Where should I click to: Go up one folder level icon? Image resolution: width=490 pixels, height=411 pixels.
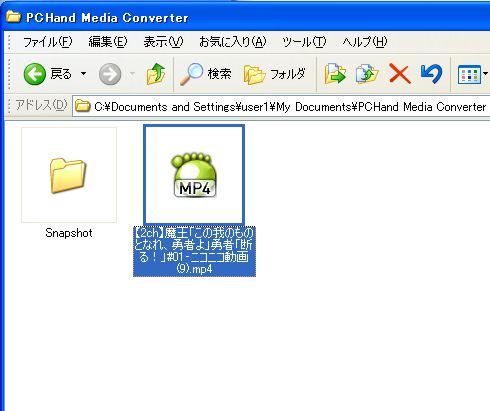point(156,74)
